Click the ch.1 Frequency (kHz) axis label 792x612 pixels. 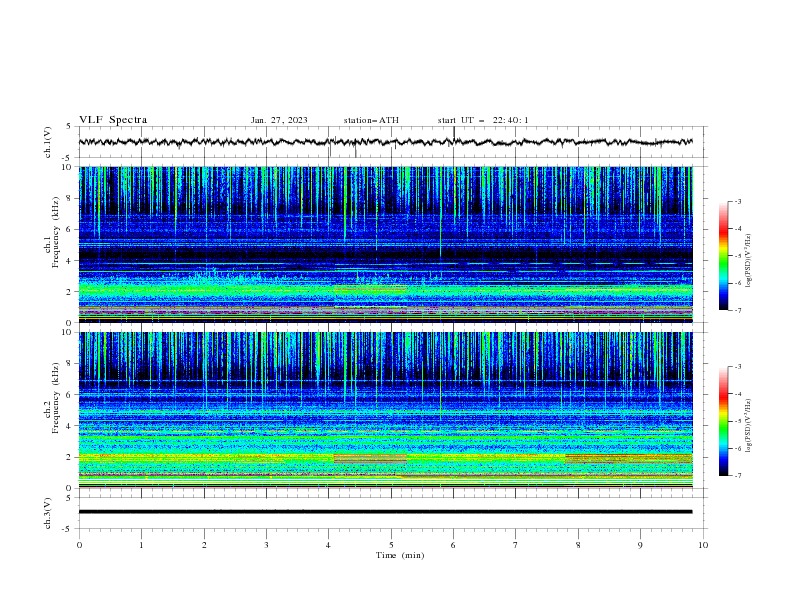point(52,232)
